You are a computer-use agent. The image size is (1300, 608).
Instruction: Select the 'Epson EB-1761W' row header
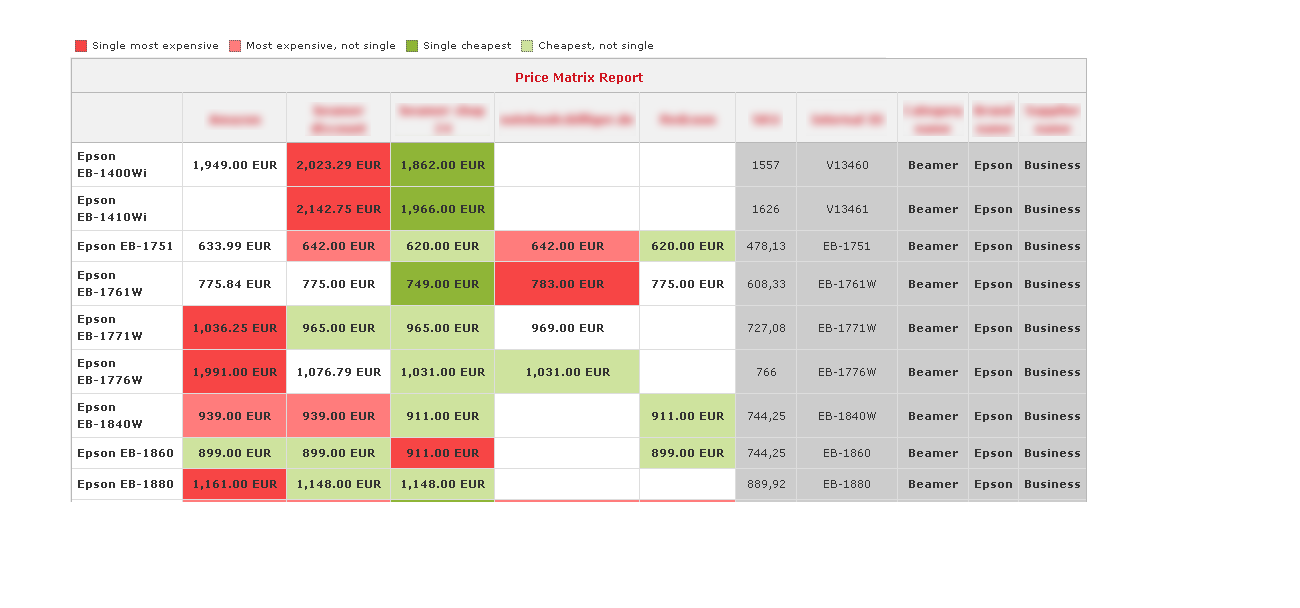coord(127,284)
